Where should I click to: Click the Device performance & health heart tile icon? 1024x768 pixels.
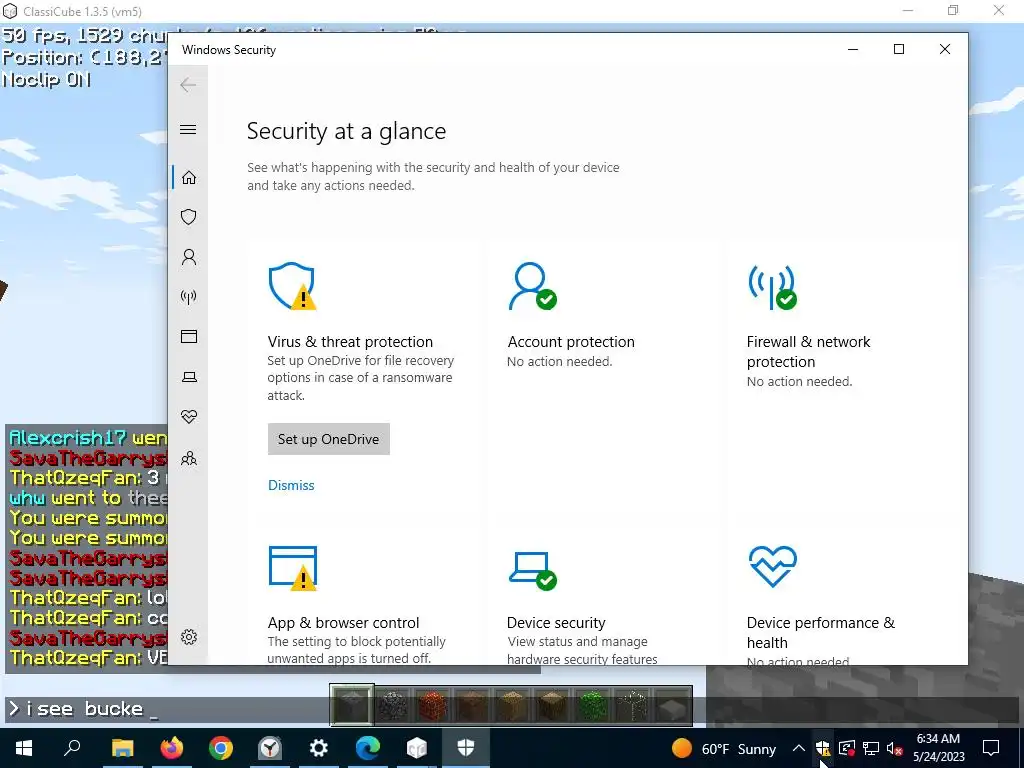(773, 566)
